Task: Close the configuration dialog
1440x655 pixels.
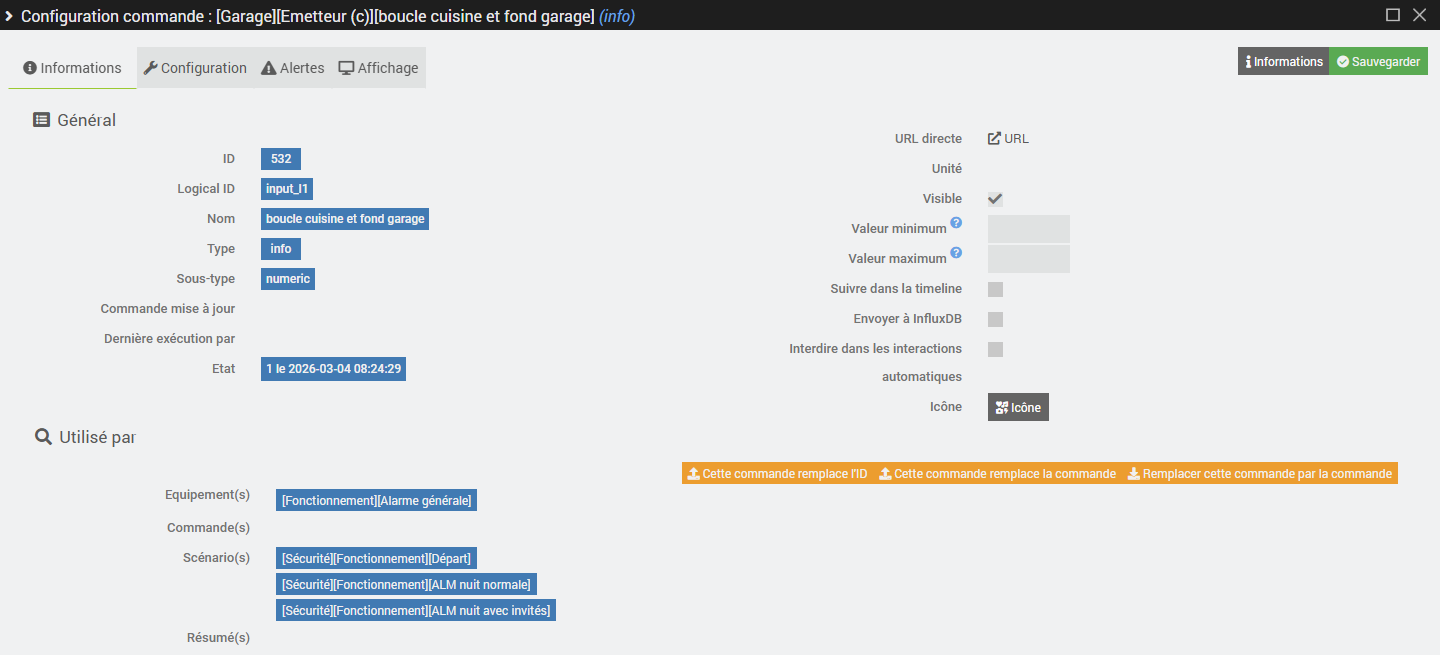Action: [1419, 15]
